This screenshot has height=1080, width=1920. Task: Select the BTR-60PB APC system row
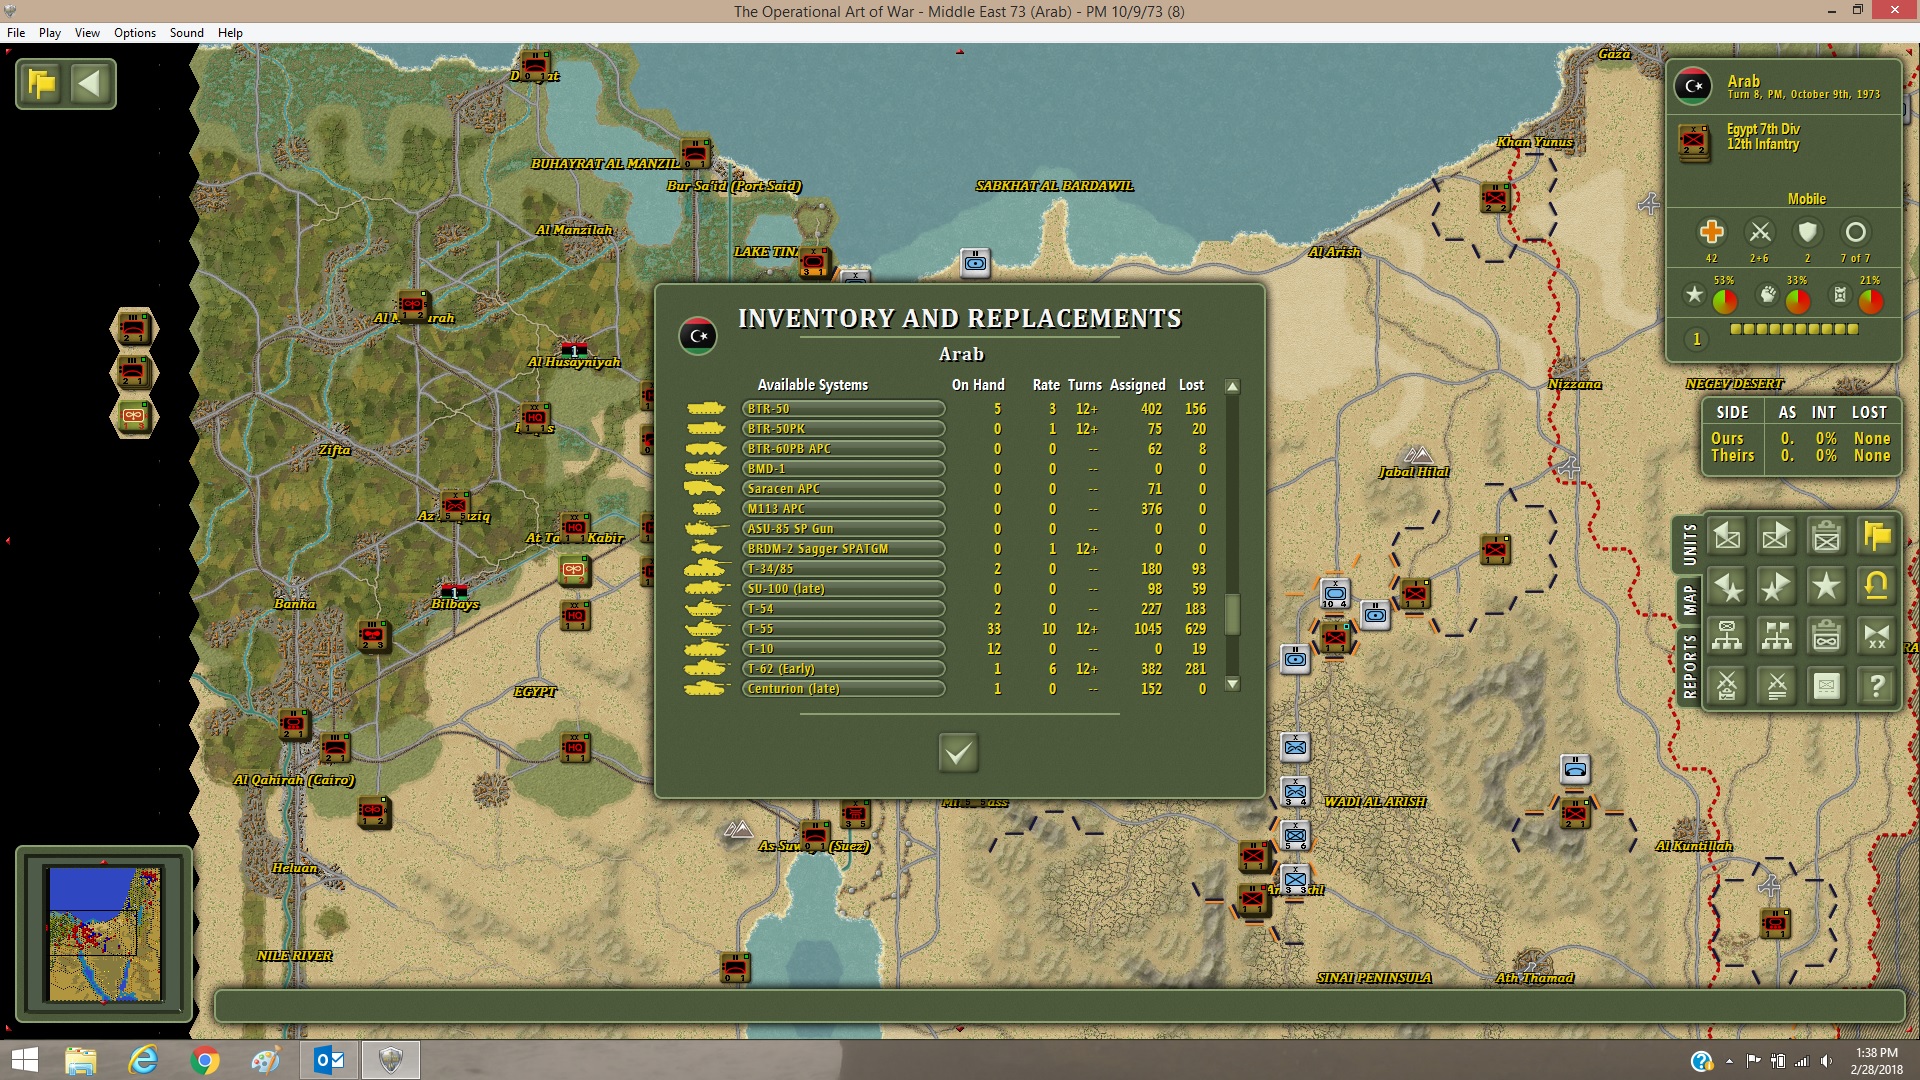(843, 449)
